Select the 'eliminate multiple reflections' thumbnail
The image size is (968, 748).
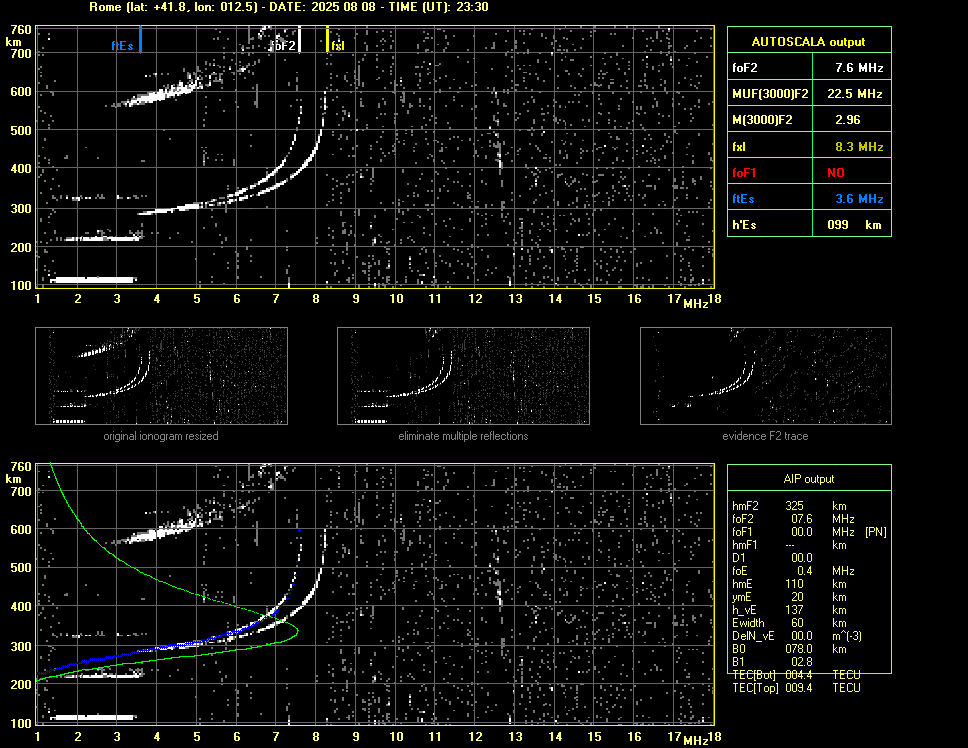463,376
